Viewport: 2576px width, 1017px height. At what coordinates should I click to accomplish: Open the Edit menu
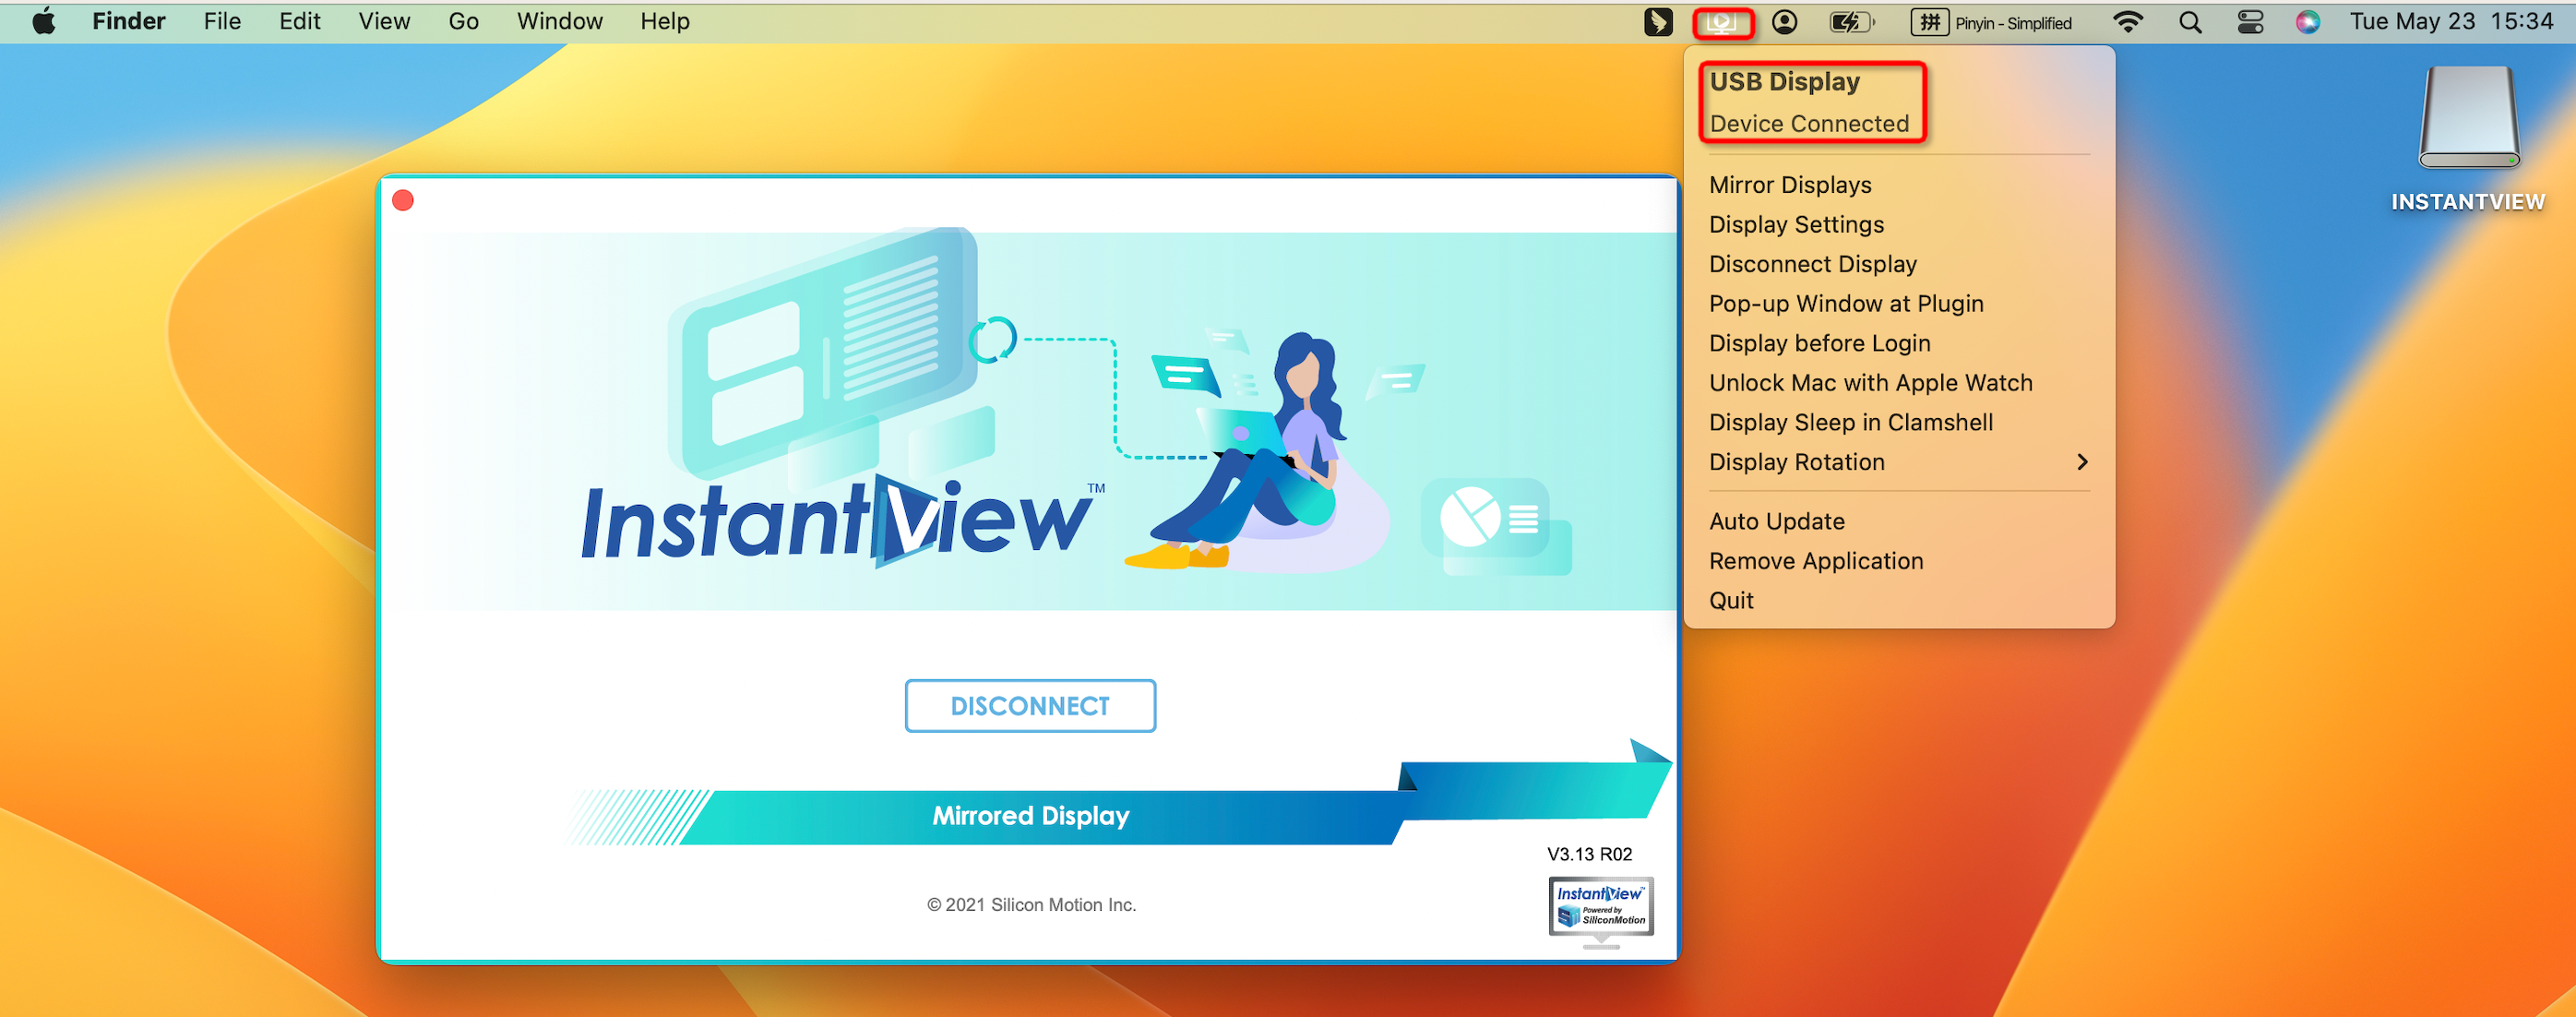click(300, 21)
